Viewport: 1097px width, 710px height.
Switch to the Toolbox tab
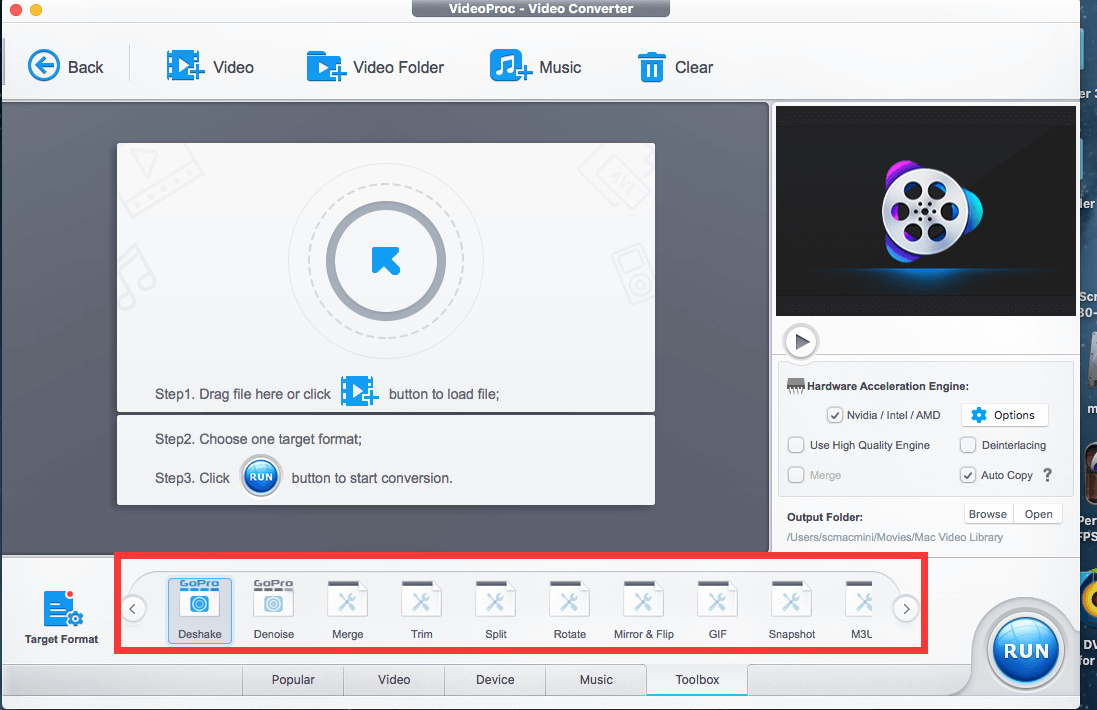click(697, 680)
